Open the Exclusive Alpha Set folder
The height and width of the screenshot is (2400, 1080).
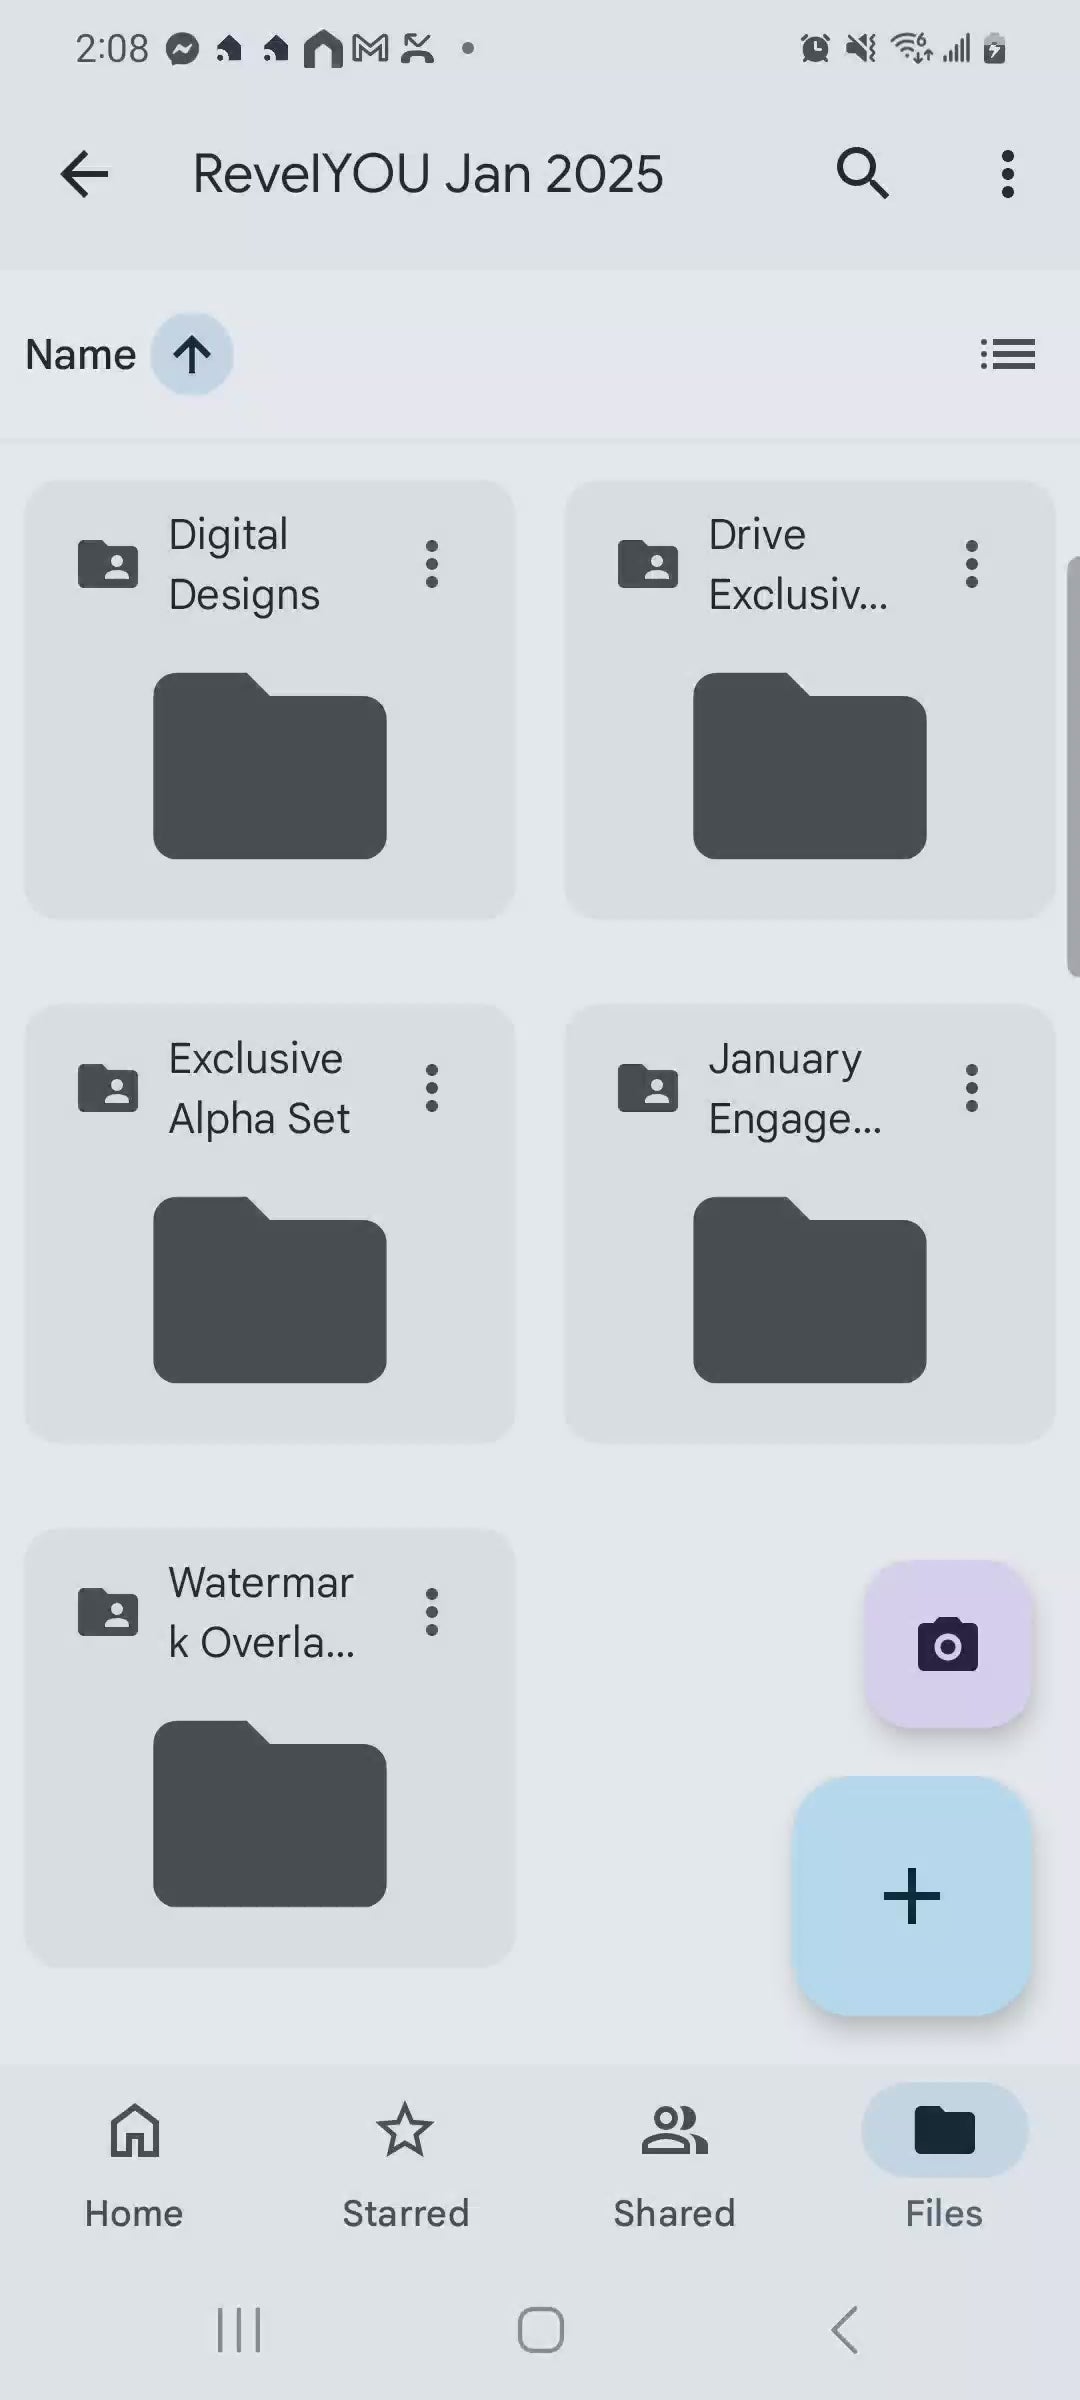tap(270, 1289)
